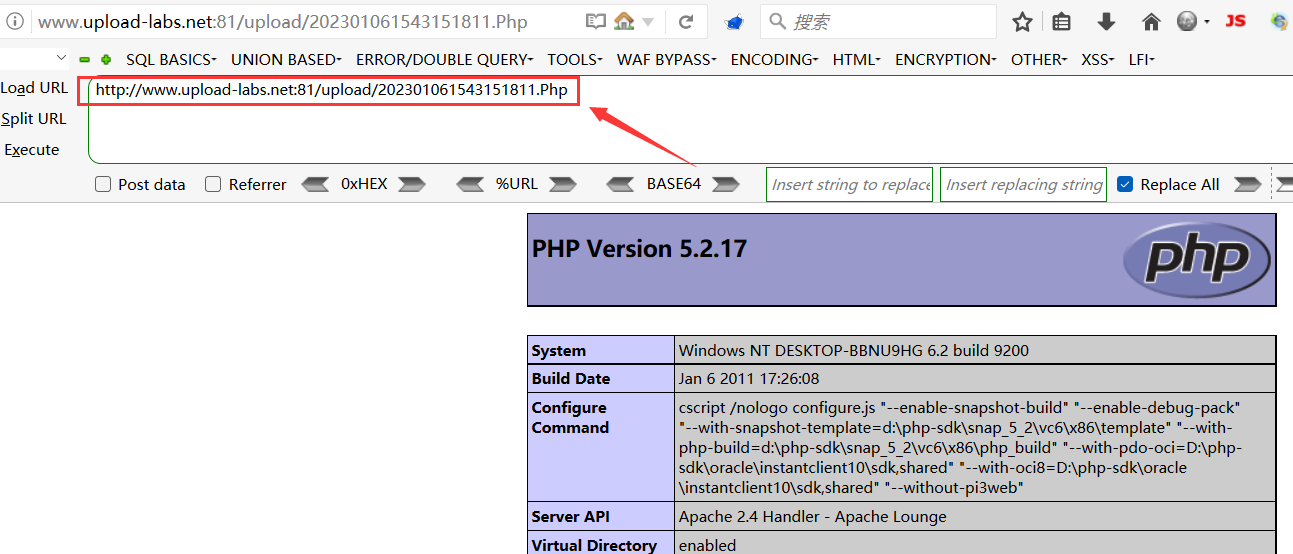This screenshot has width=1293, height=554.
Task: Click the blue bird extension icon
Action: (x=734, y=22)
